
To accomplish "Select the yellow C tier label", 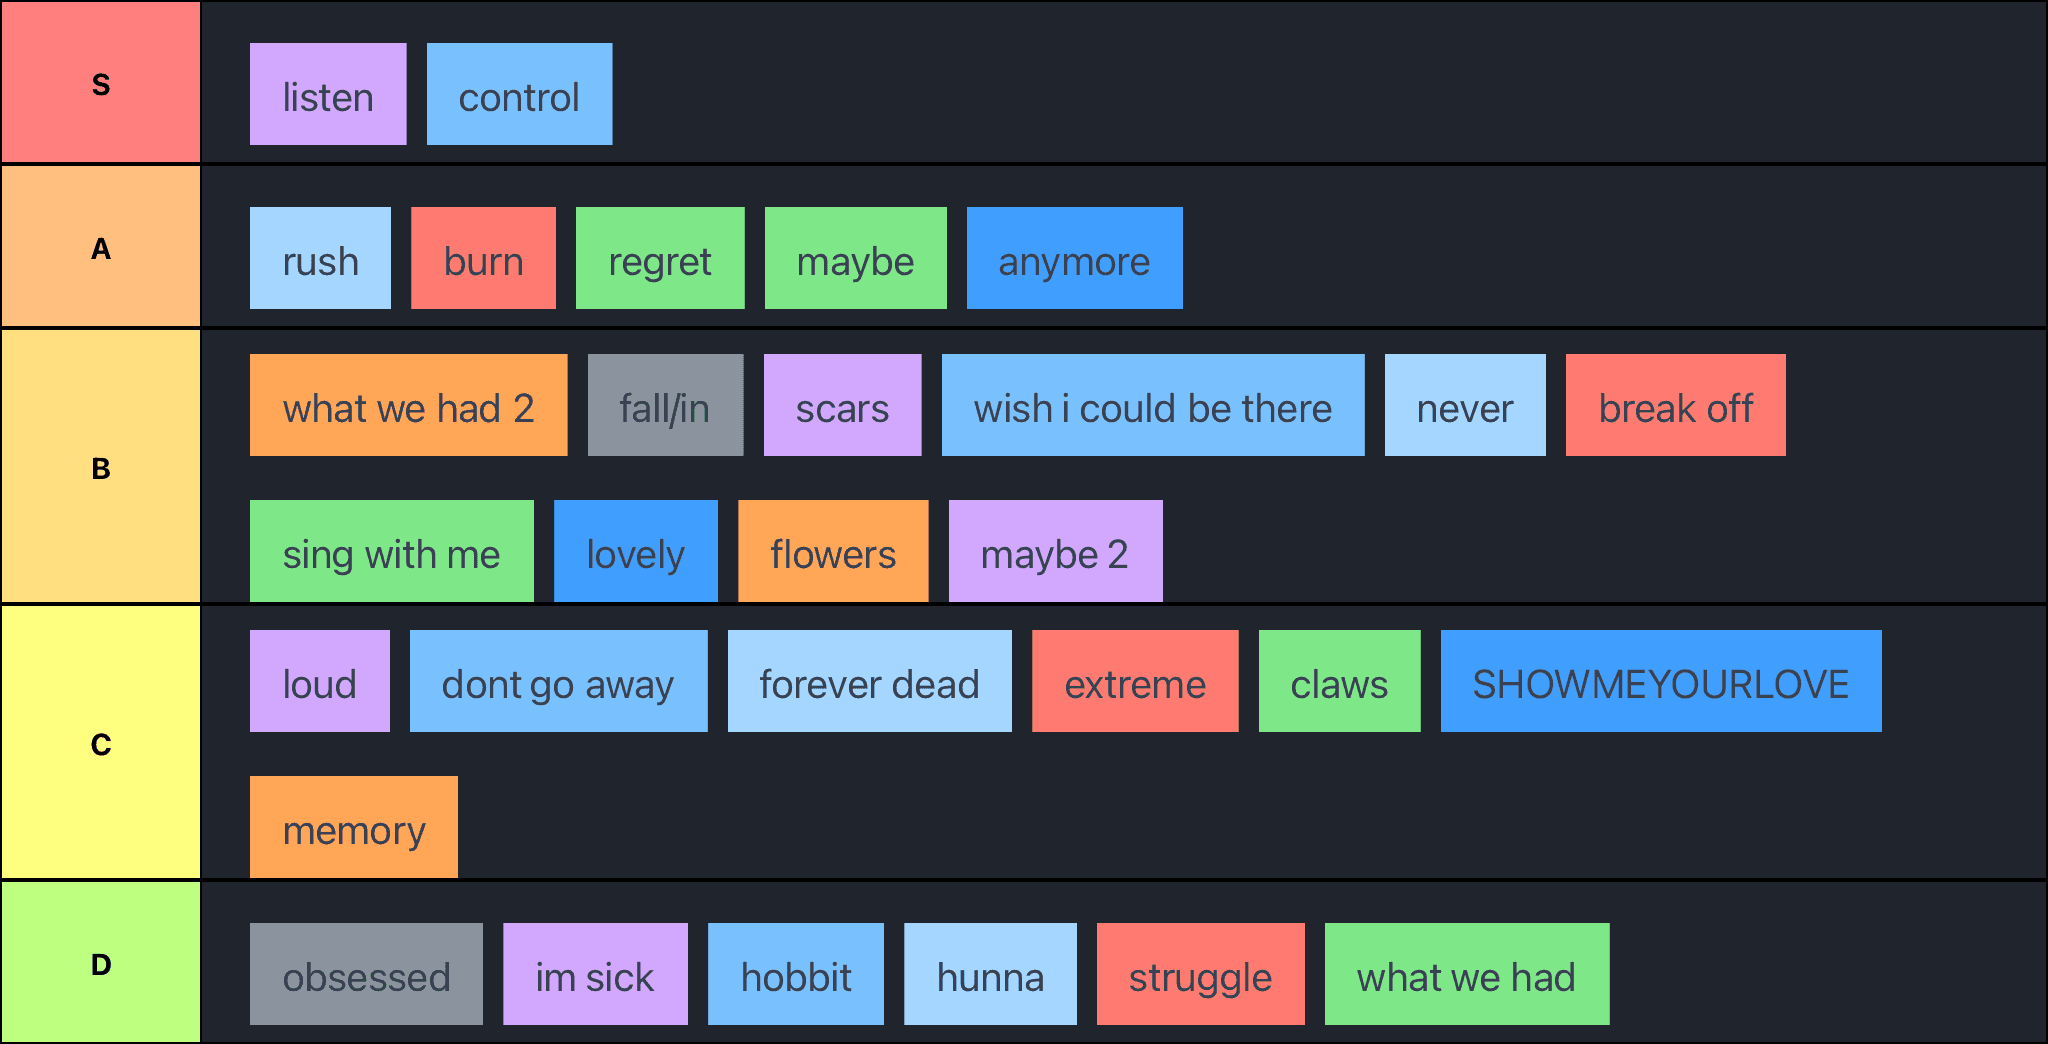I will coord(100,743).
